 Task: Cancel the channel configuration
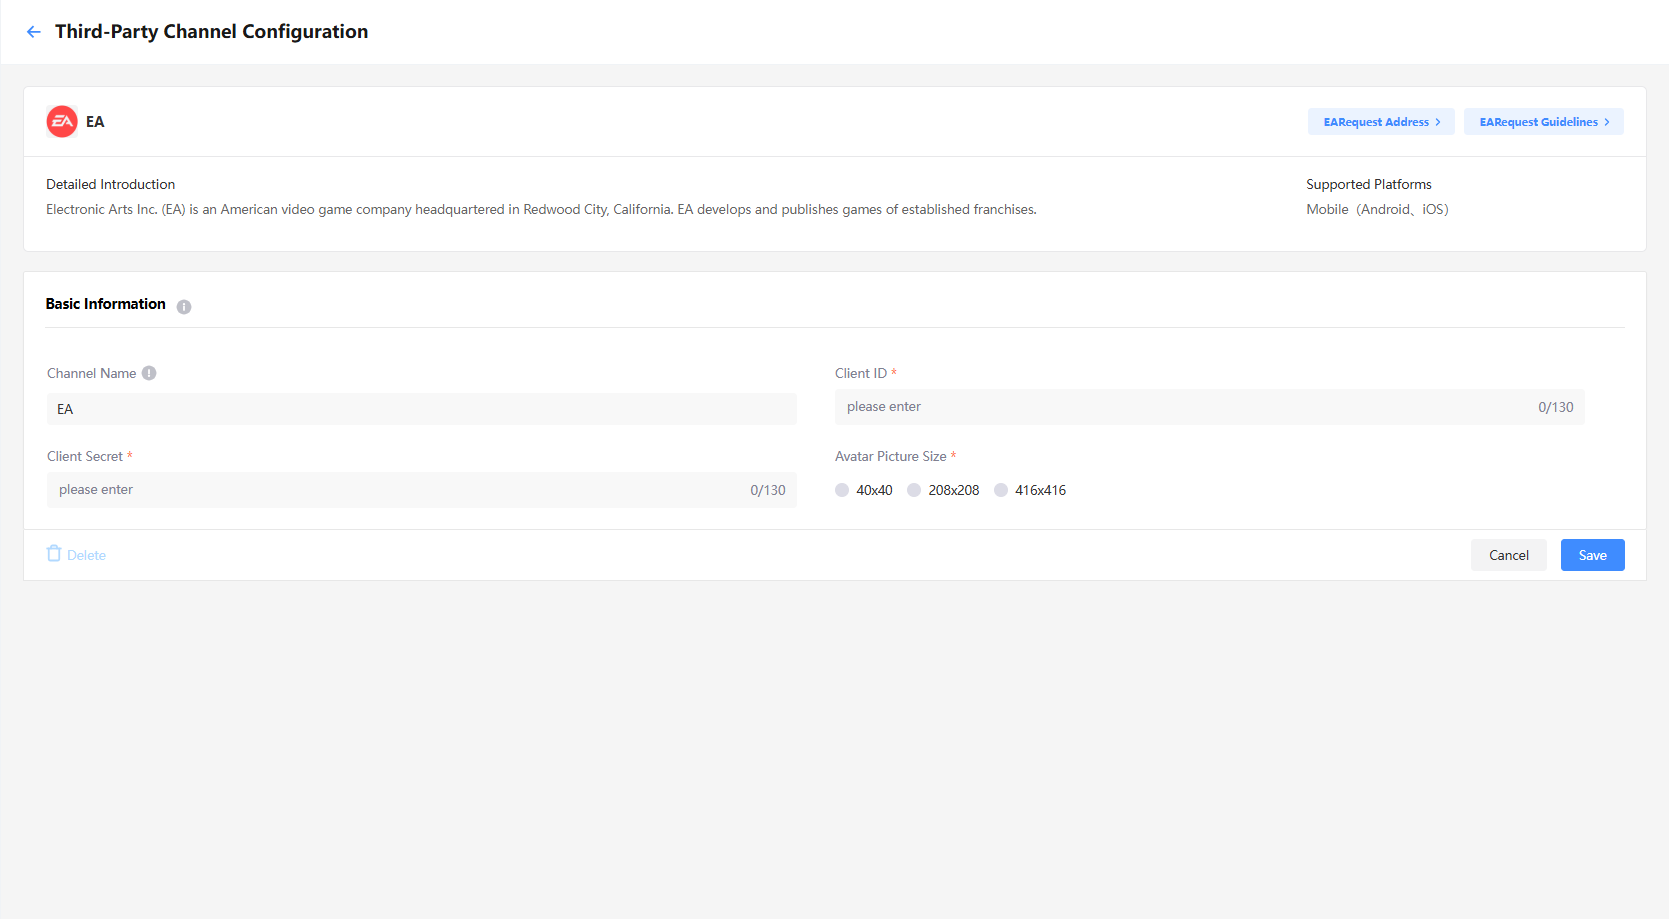click(1509, 555)
